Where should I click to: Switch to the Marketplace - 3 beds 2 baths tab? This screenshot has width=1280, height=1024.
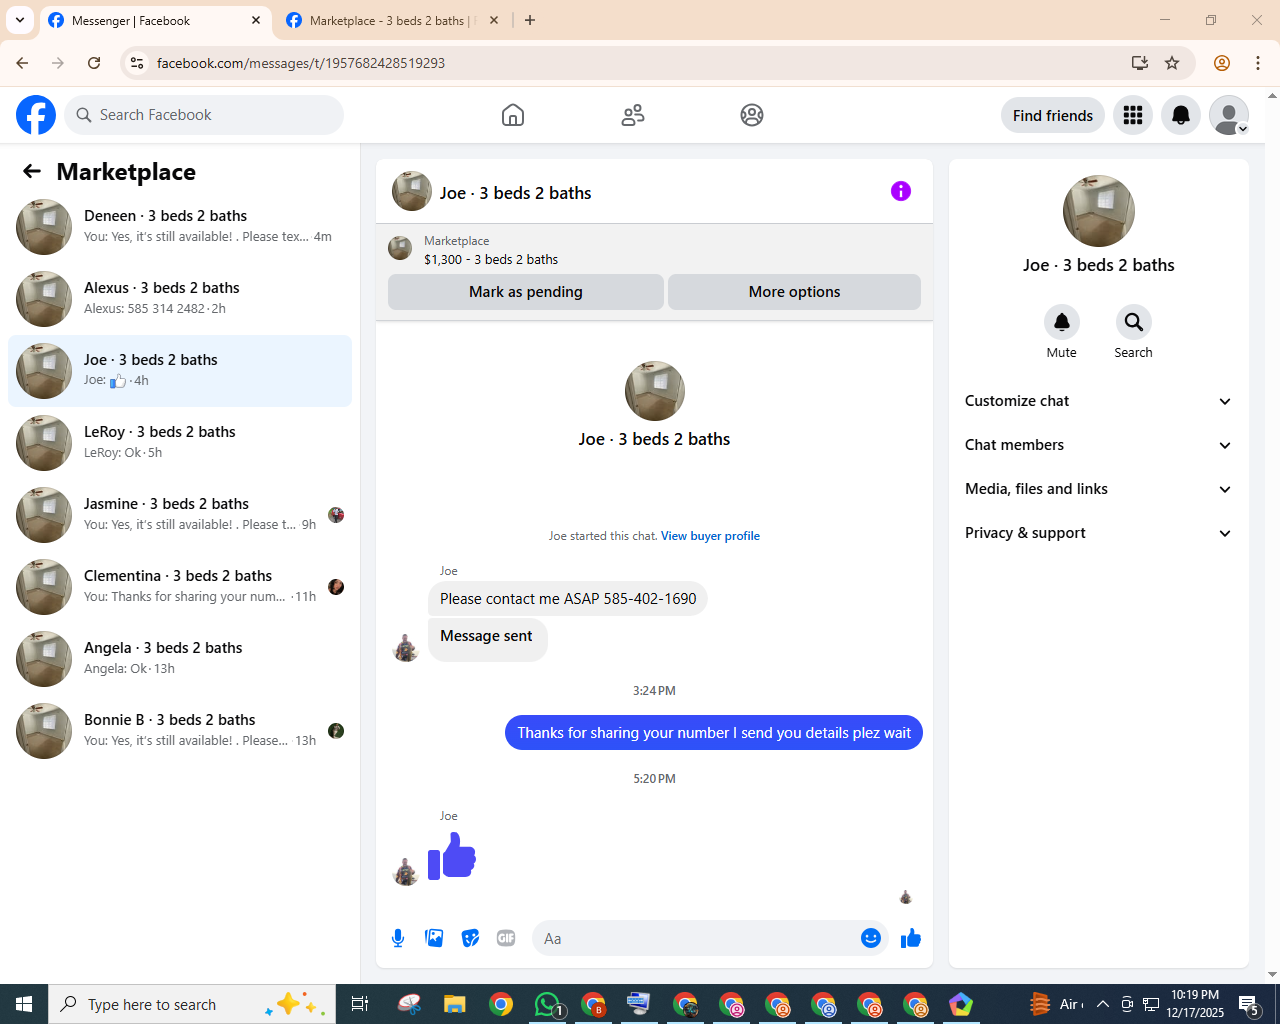pyautogui.click(x=390, y=20)
